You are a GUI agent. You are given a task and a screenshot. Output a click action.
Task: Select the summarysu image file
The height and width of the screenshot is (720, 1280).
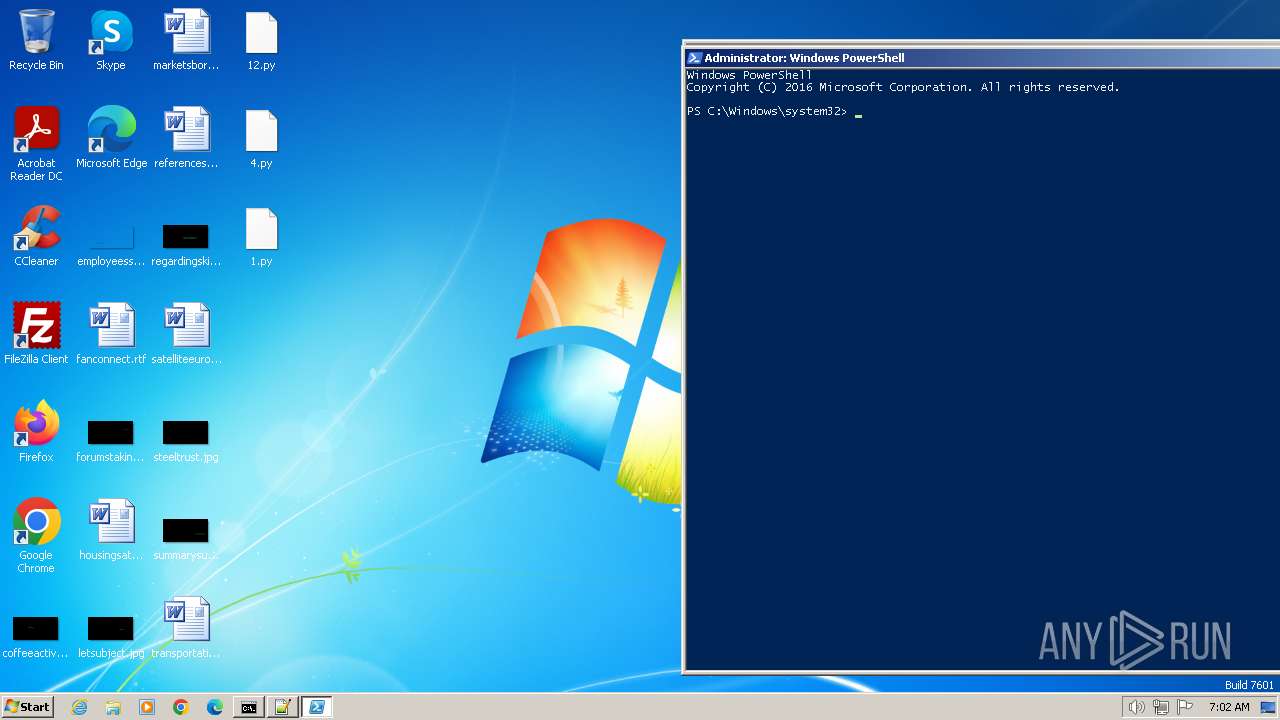point(186,539)
